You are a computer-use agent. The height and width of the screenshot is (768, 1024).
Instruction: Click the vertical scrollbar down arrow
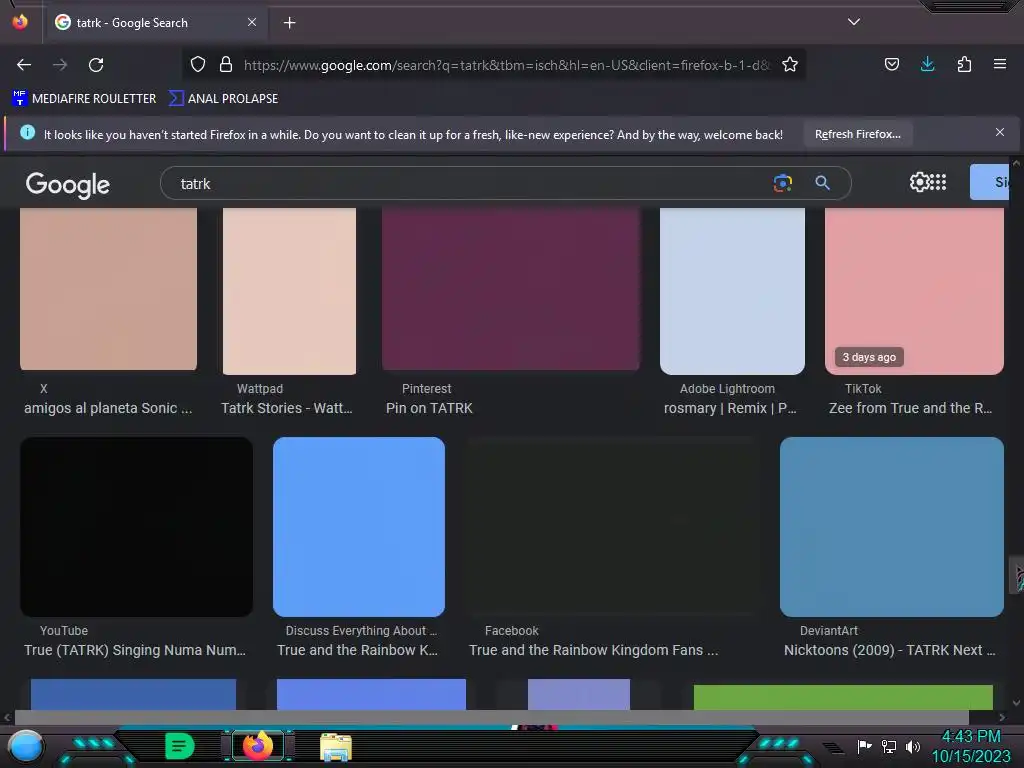[1016, 703]
